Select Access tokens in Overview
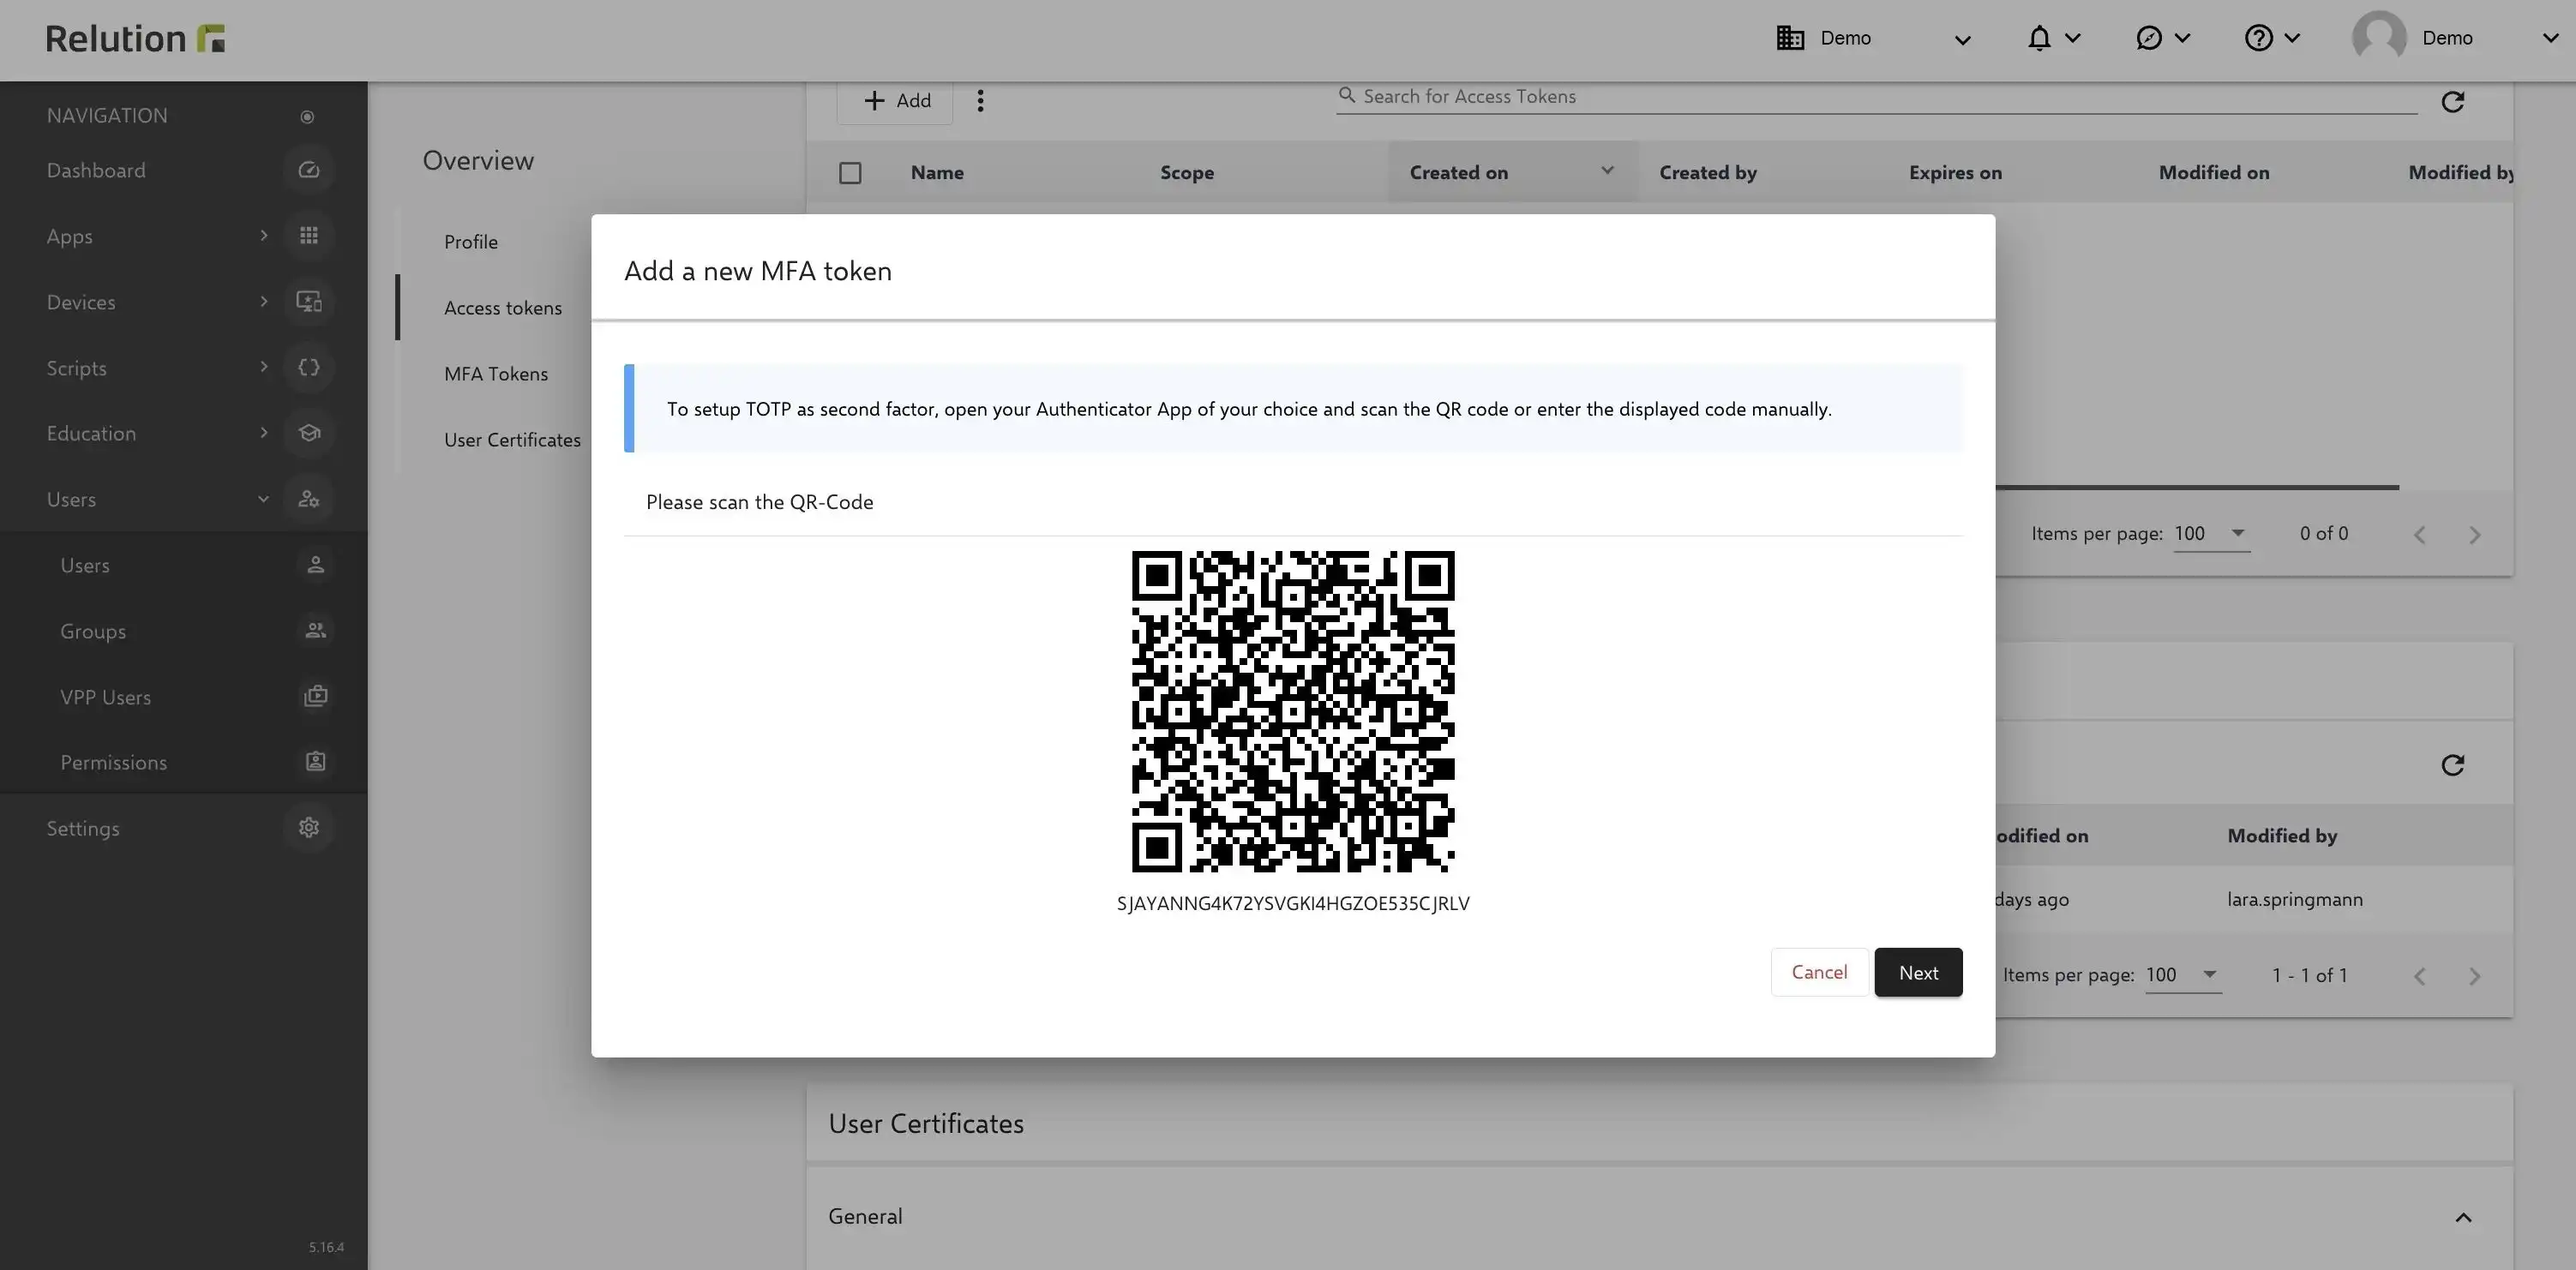Image resolution: width=2576 pixels, height=1270 pixels. point(503,308)
